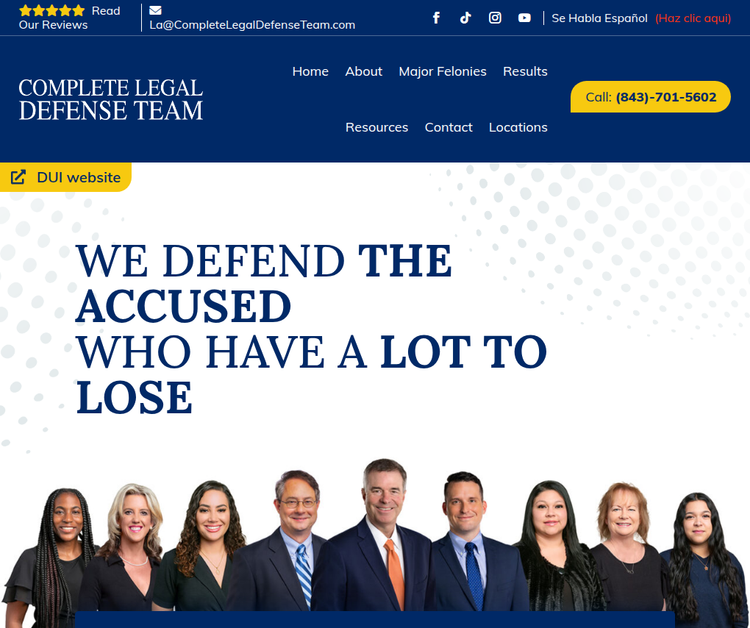Open the Instagram icon link
The image size is (750, 628).
coord(495,18)
